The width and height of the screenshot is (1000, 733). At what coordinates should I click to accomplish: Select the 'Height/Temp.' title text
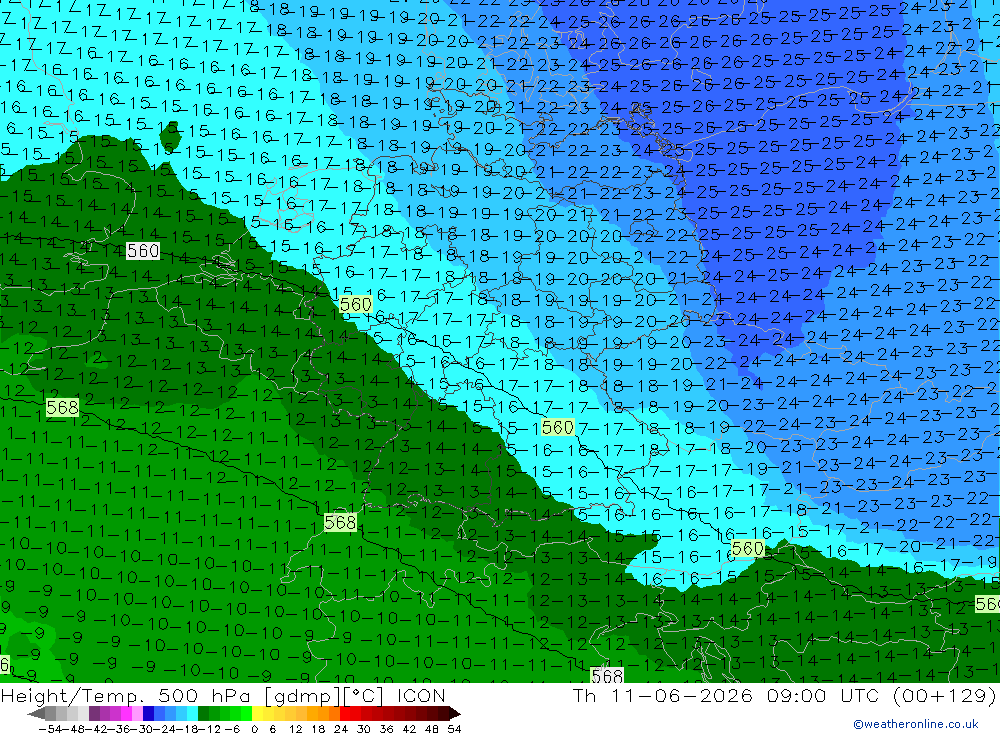75,696
